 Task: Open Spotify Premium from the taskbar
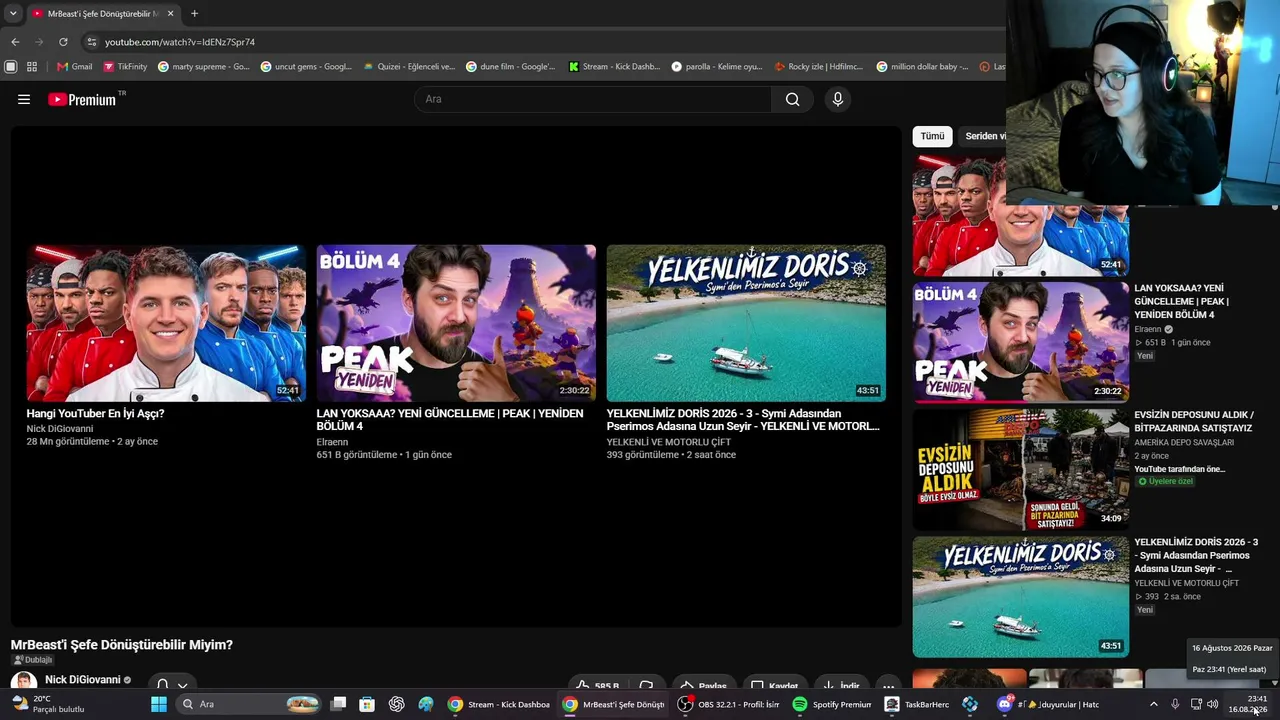click(832, 704)
